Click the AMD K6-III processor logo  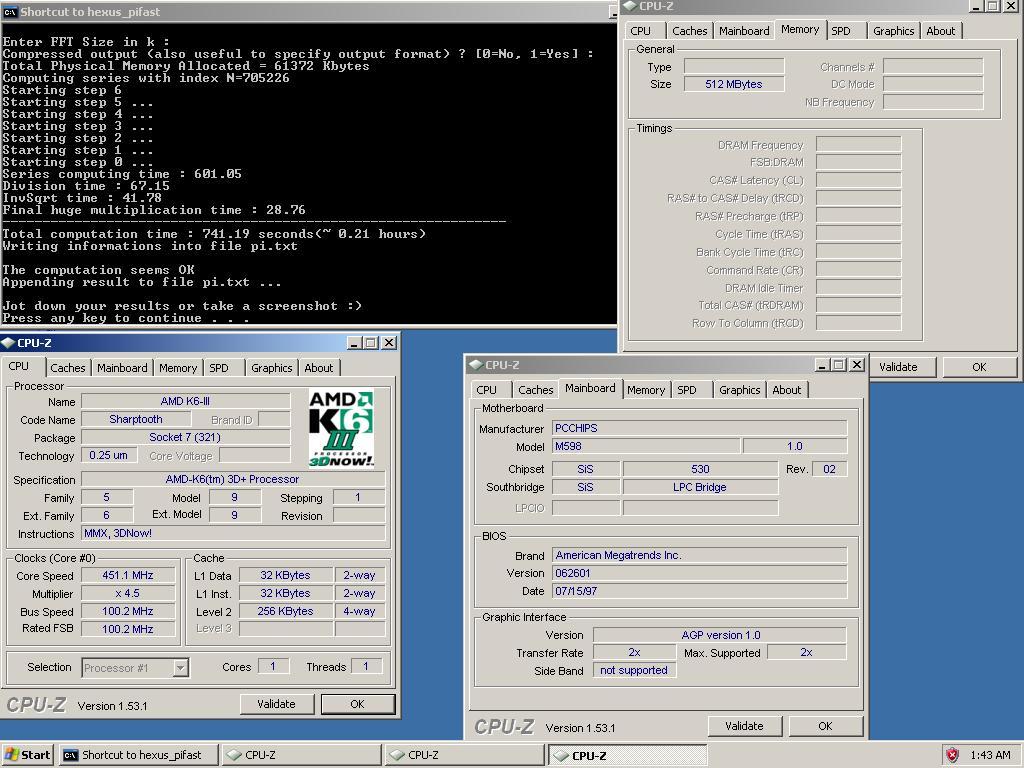tap(342, 428)
